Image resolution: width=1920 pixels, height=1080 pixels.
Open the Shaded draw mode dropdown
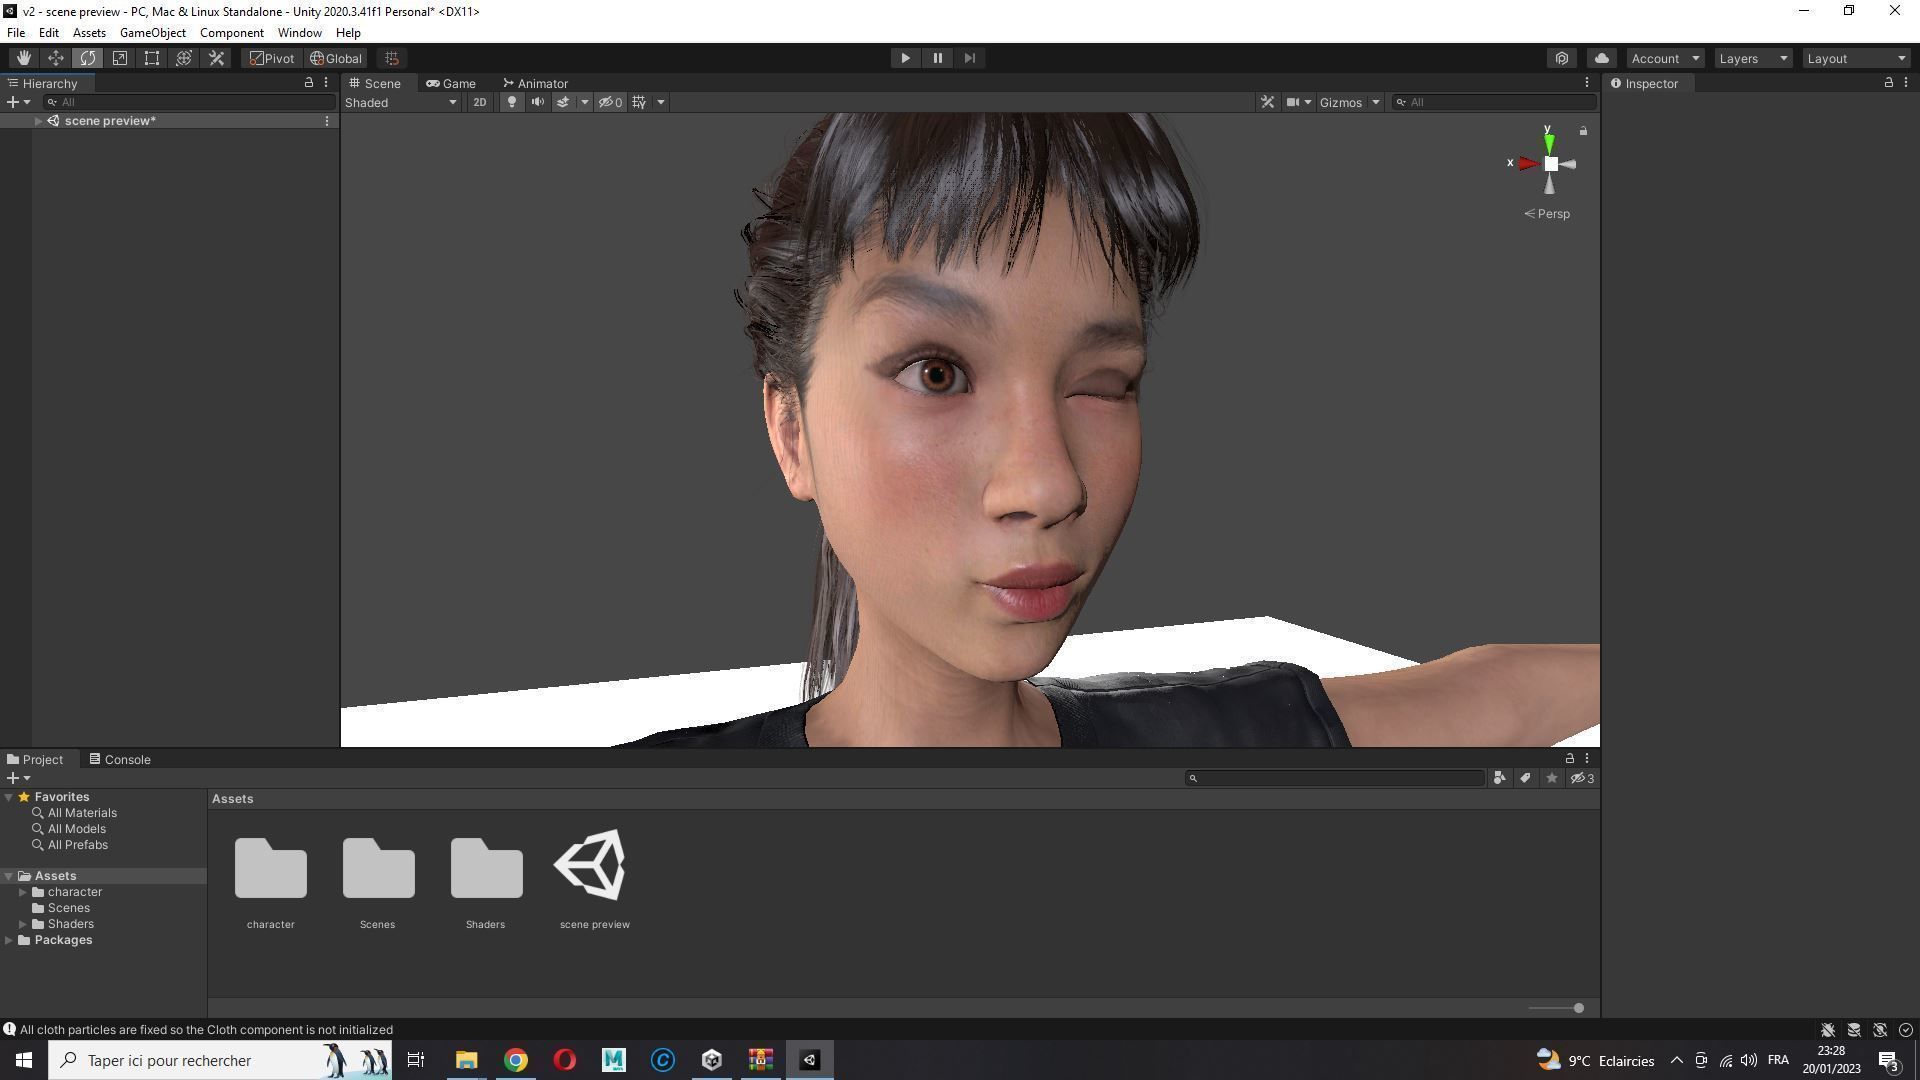point(400,102)
